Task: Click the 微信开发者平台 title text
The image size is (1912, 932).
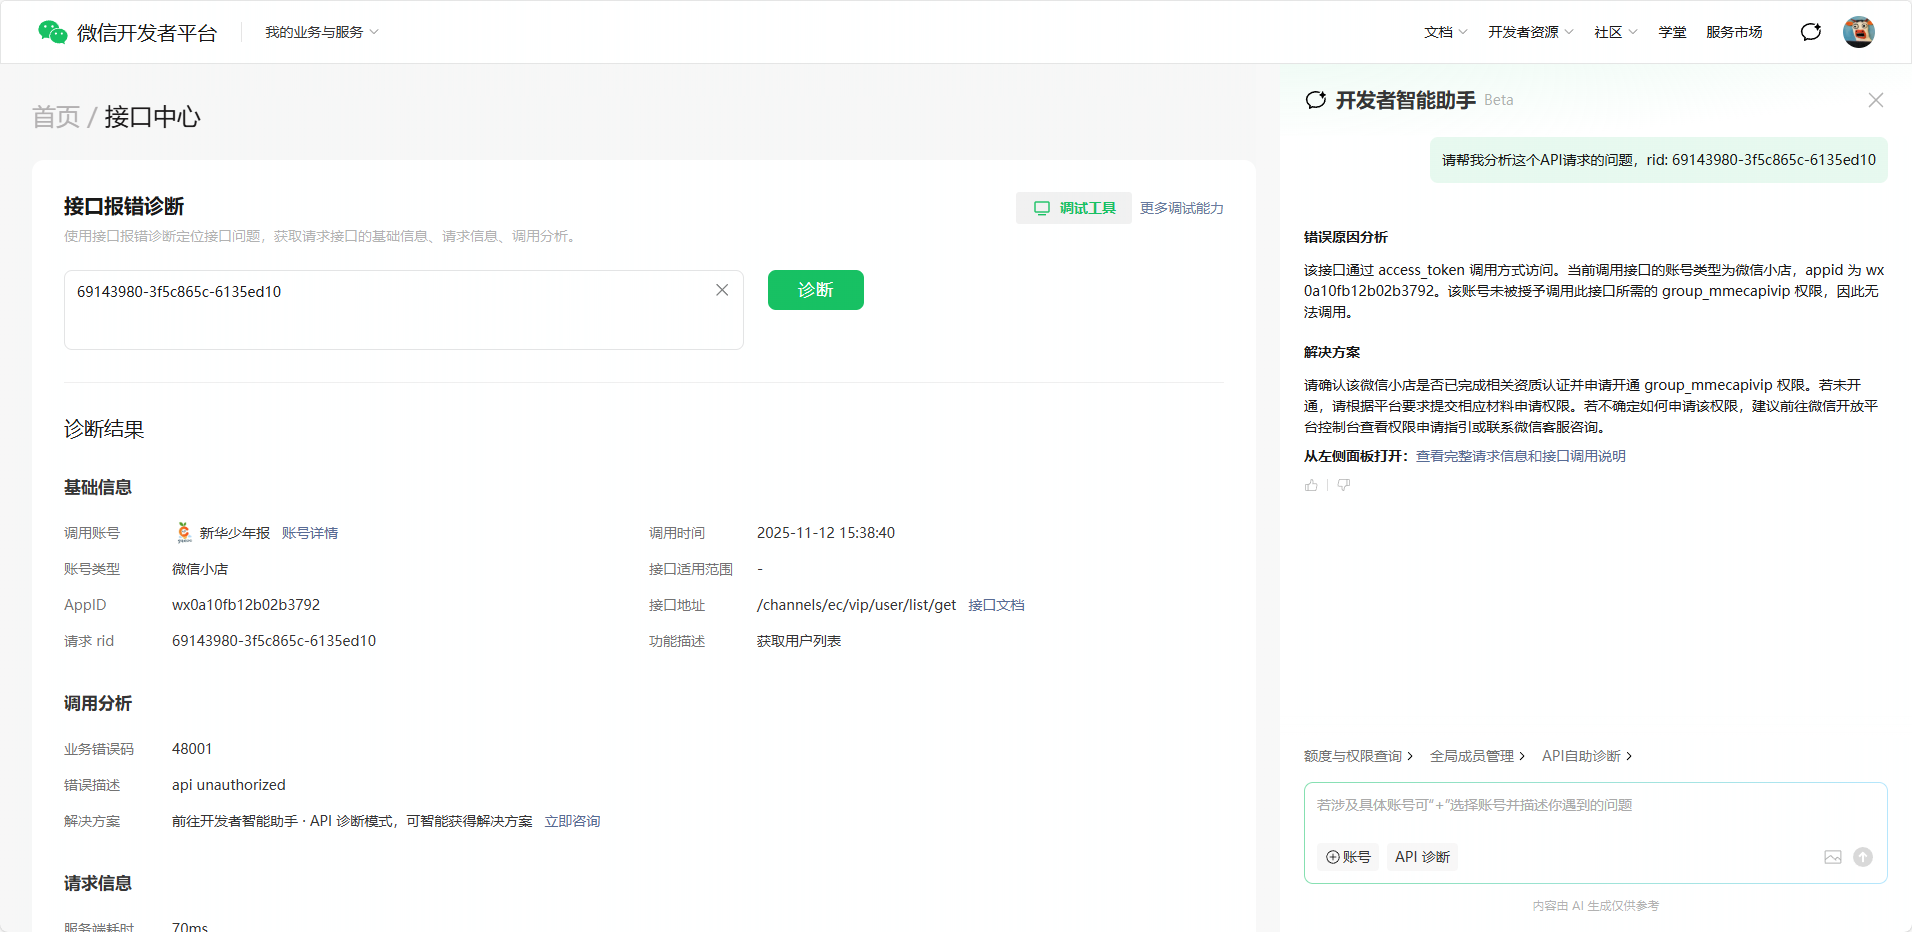Action: coord(147,32)
